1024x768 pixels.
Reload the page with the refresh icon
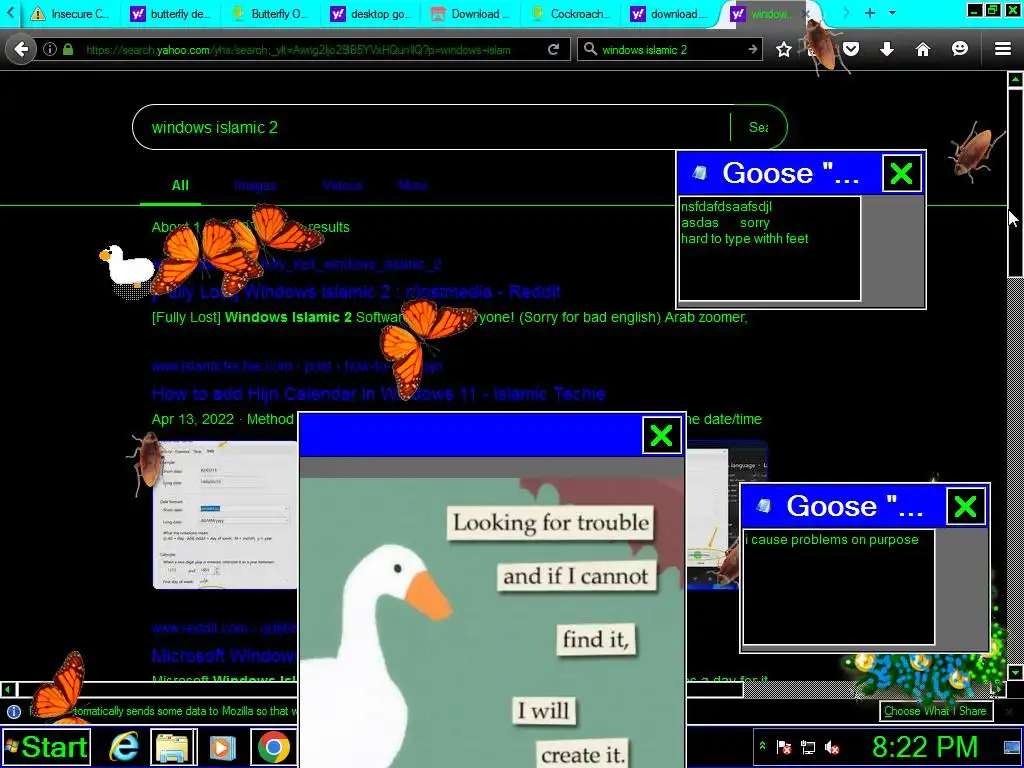(553, 50)
